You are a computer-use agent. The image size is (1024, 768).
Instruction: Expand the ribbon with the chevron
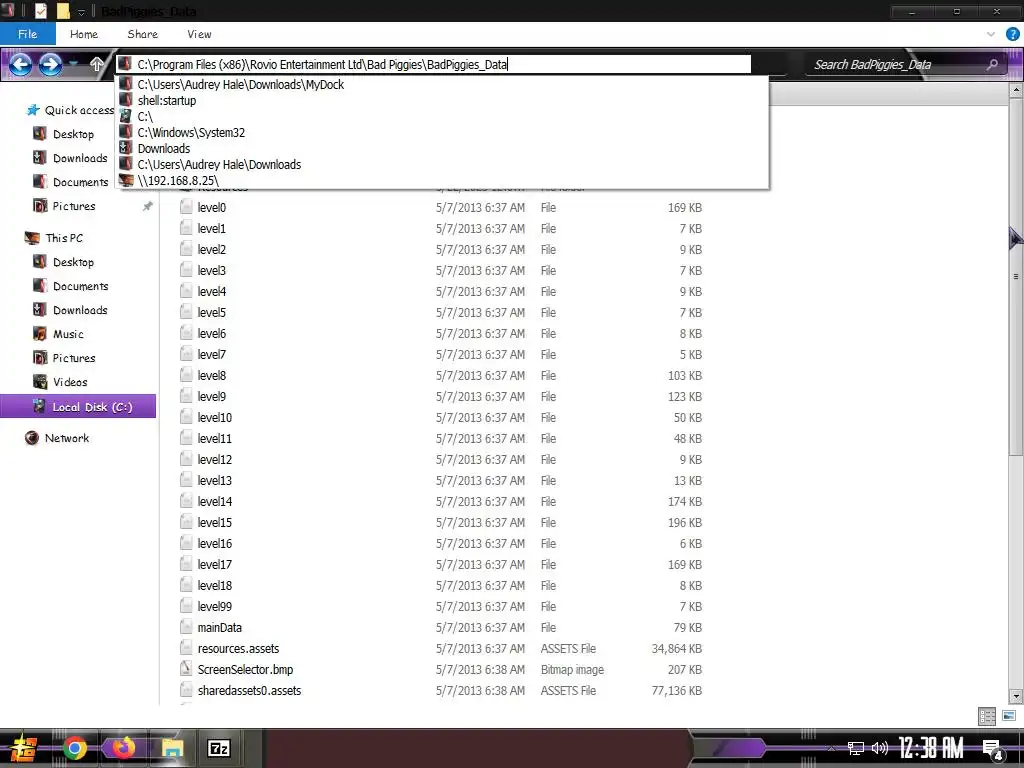tap(991, 34)
